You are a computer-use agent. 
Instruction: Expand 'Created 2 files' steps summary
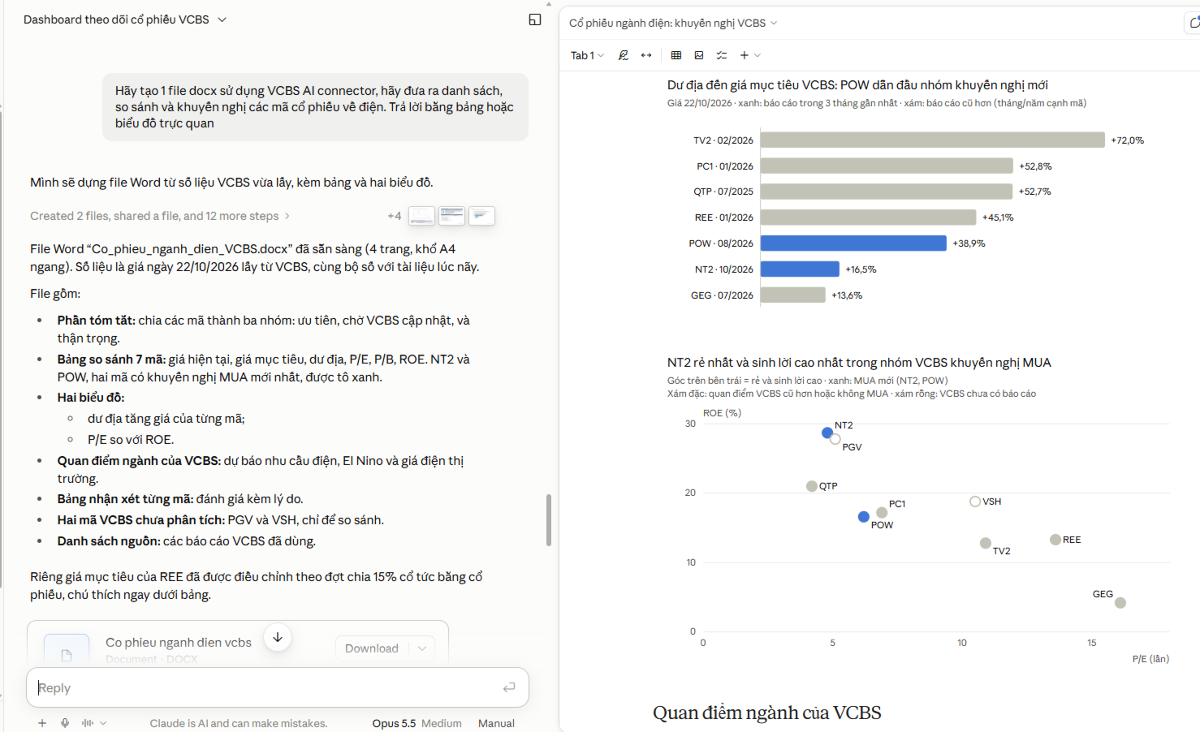click(160, 216)
